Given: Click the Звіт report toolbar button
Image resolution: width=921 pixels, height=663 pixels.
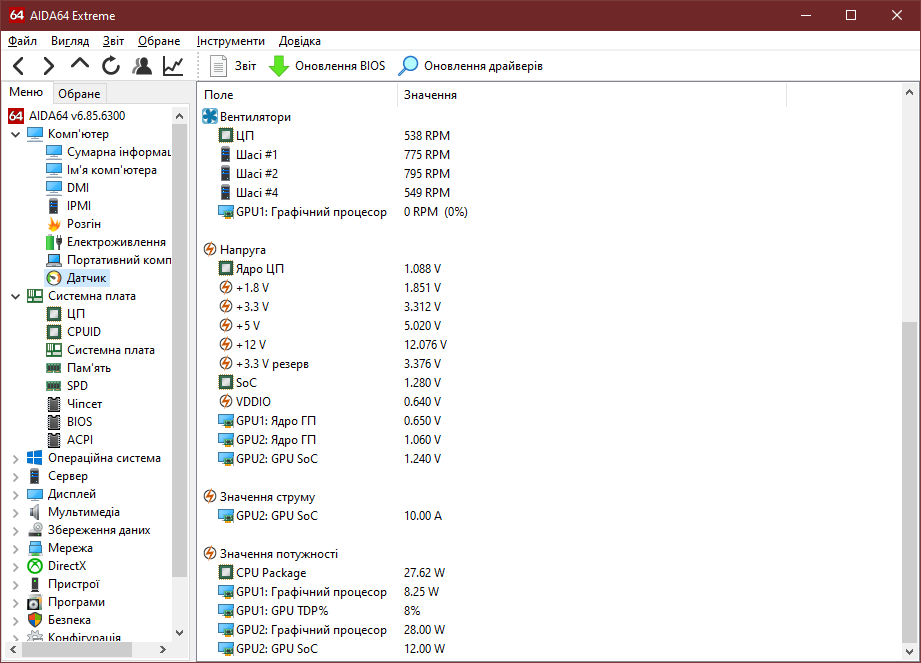Looking at the screenshot, I should pyautogui.click(x=233, y=66).
